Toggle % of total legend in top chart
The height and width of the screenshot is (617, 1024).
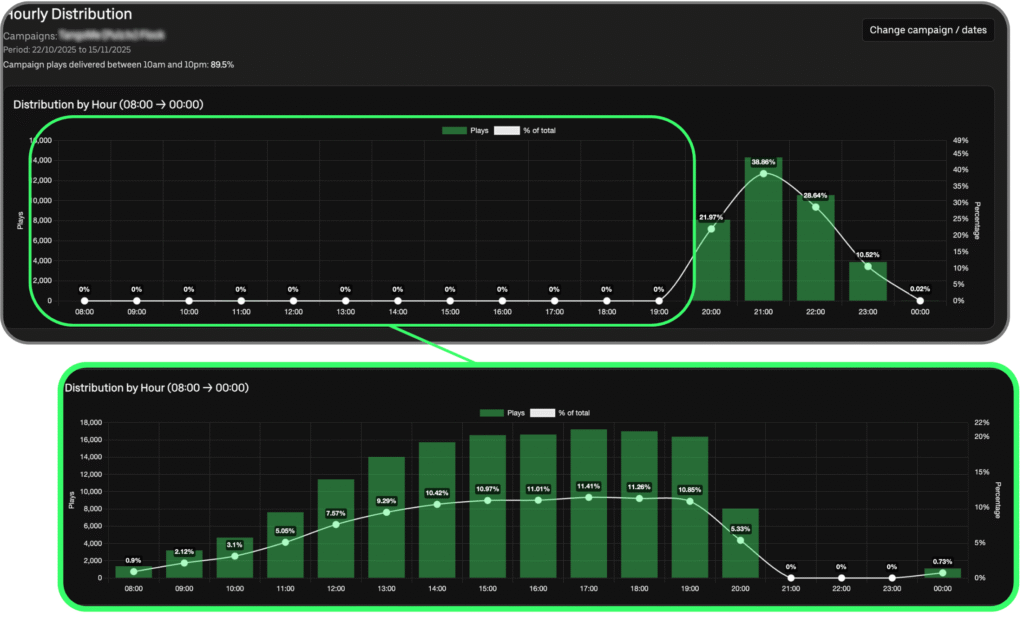525,131
